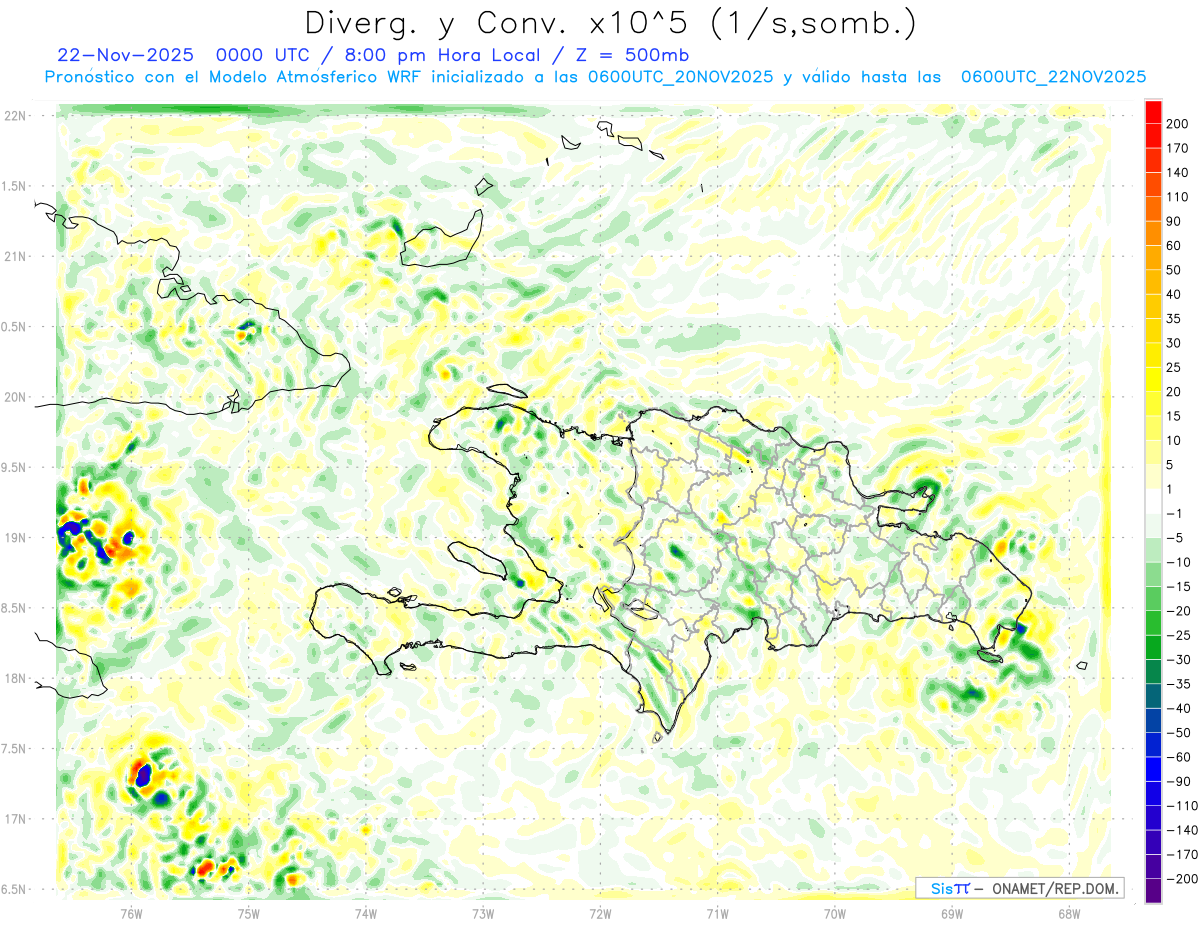Click the "-140" colorbar label
The height and width of the screenshot is (927, 1200).
(x=1180, y=830)
